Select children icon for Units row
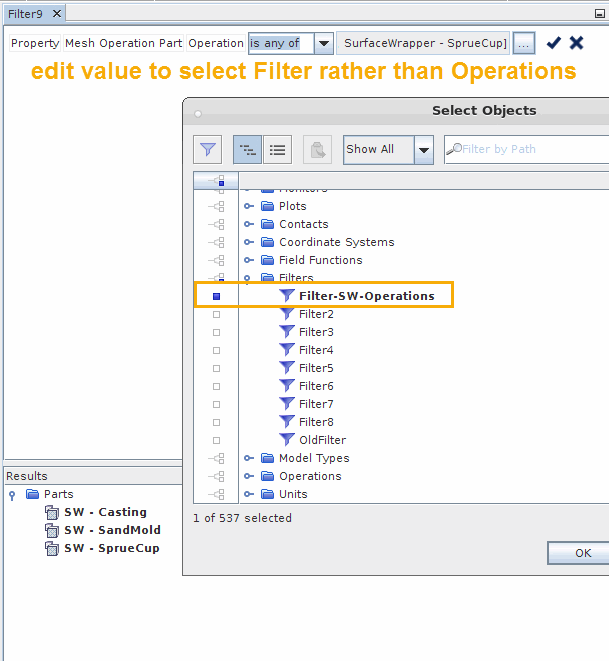610x661 pixels. tap(216, 494)
